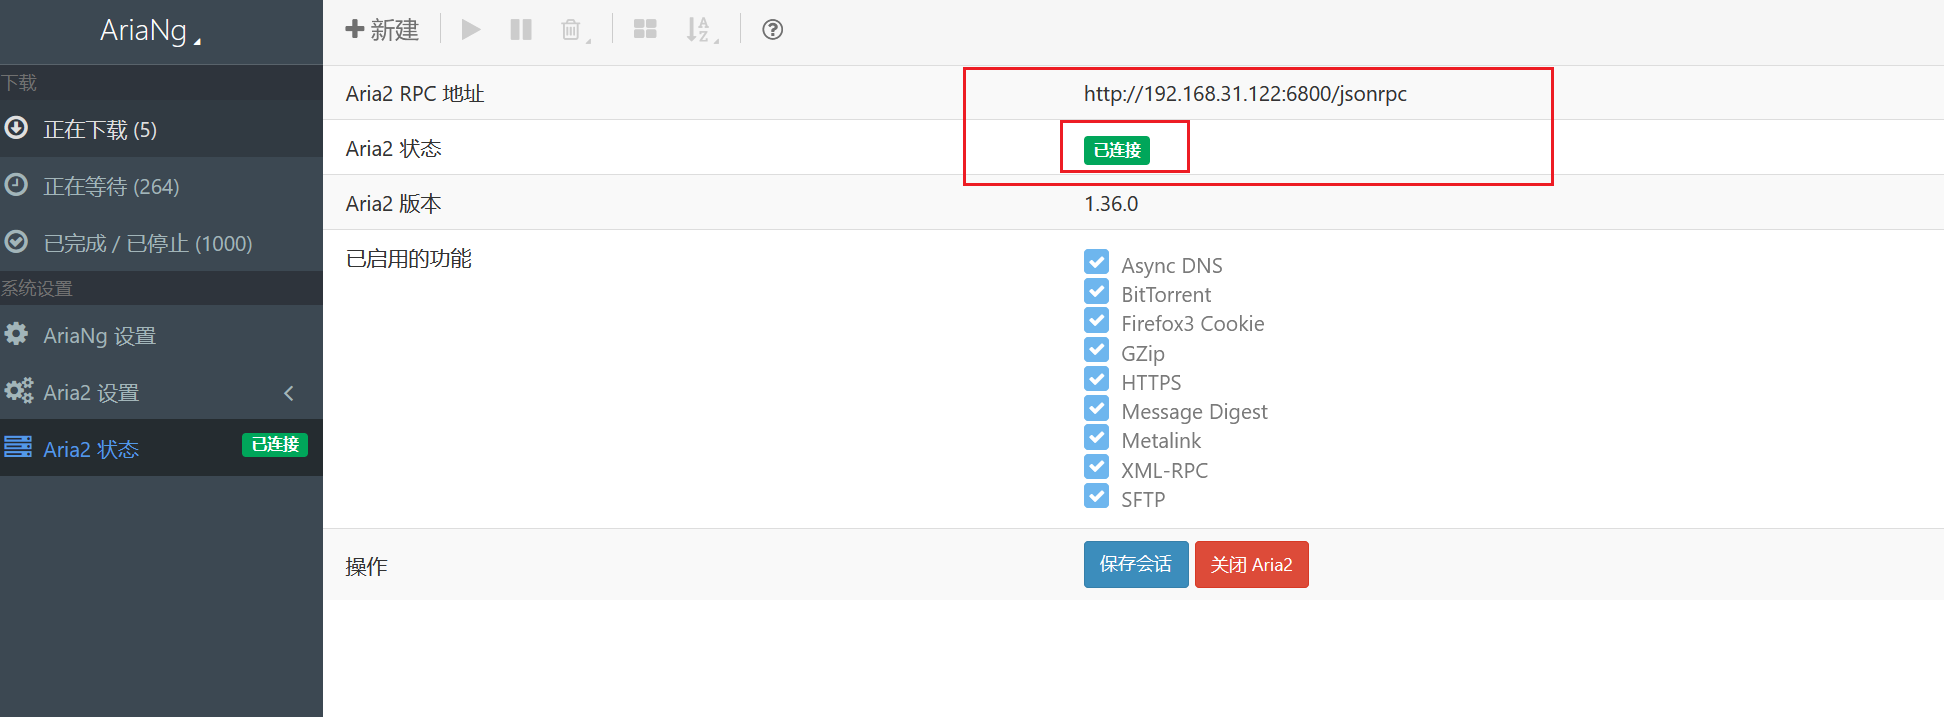Click the waiting clock icon
This screenshot has width=1944, height=717.
point(16,184)
